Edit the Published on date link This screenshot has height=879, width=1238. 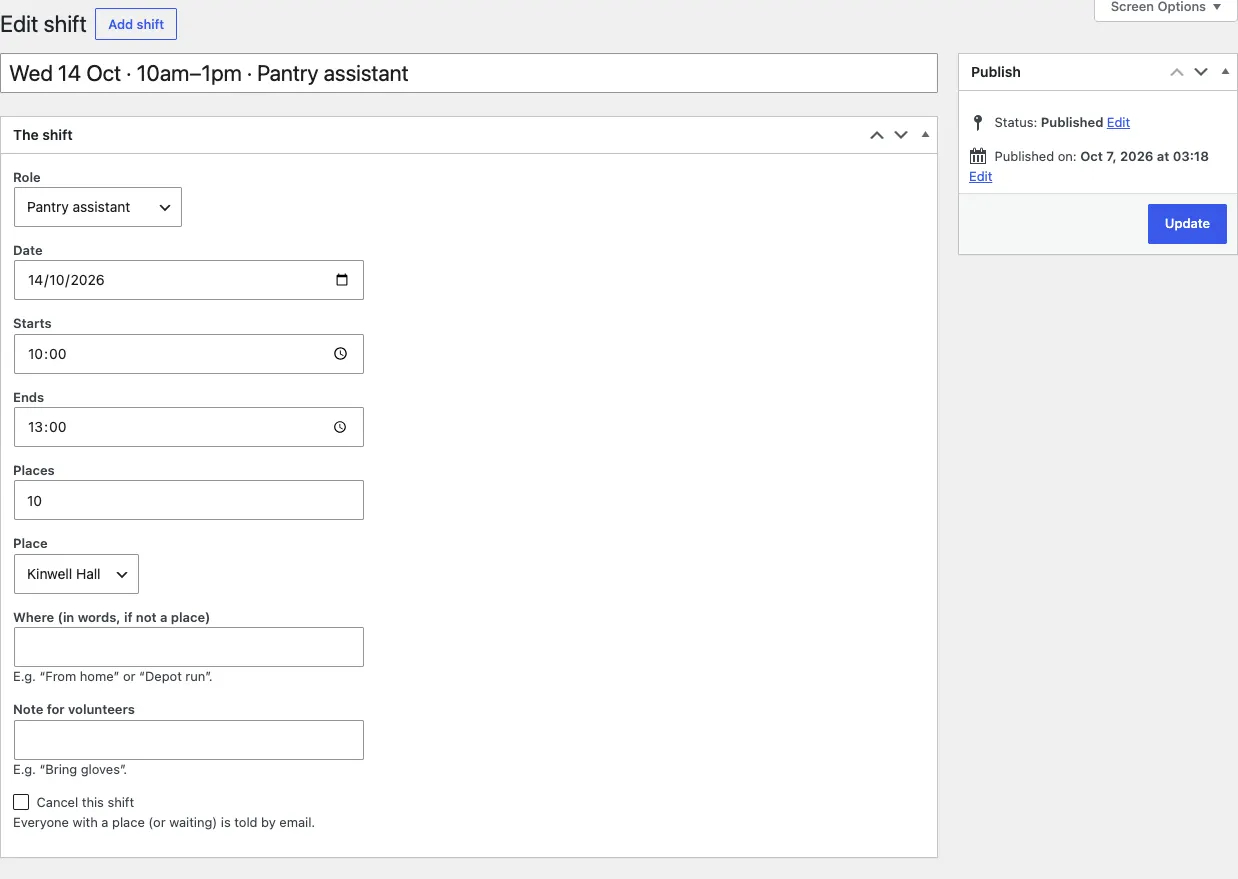(981, 177)
